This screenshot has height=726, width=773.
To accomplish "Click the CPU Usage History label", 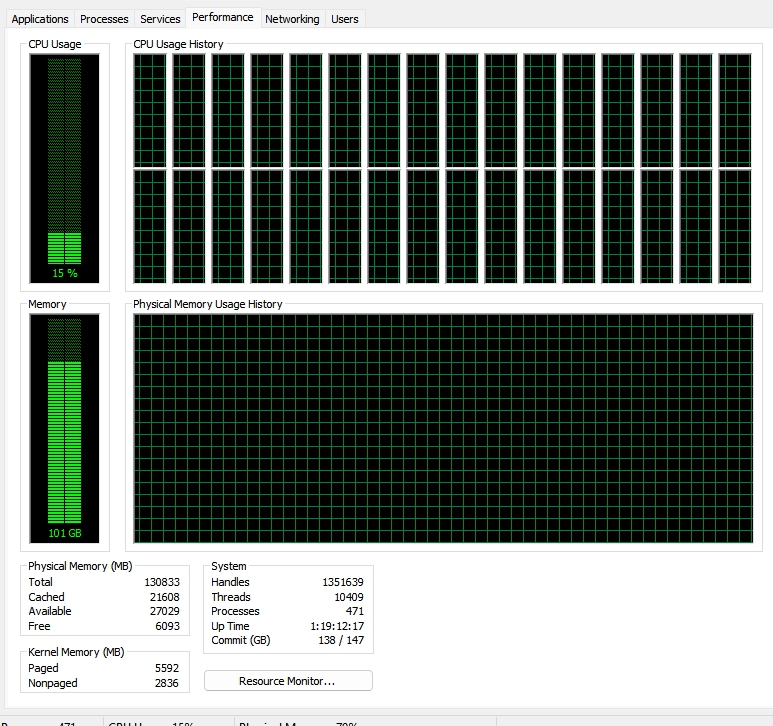I will pos(178,44).
